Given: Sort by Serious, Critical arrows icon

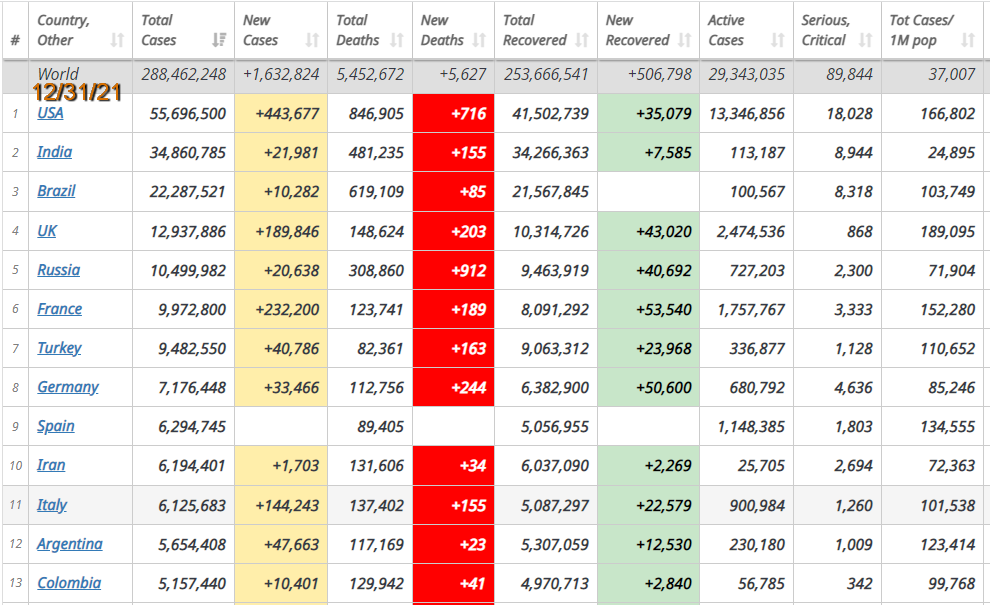Looking at the screenshot, I should (x=866, y=40).
